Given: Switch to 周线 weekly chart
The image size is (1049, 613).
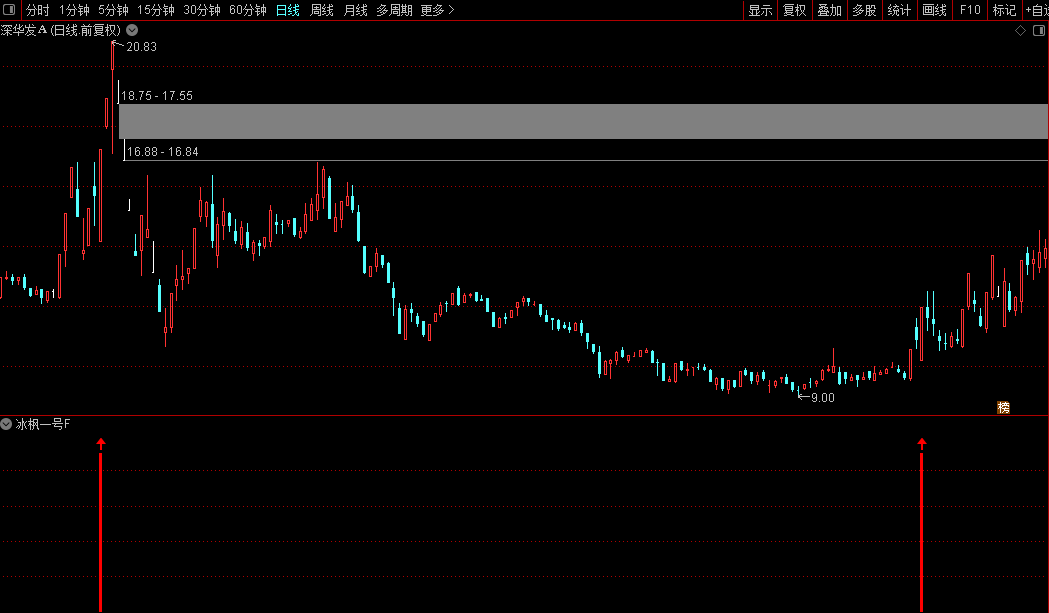Looking at the screenshot, I should [x=322, y=10].
